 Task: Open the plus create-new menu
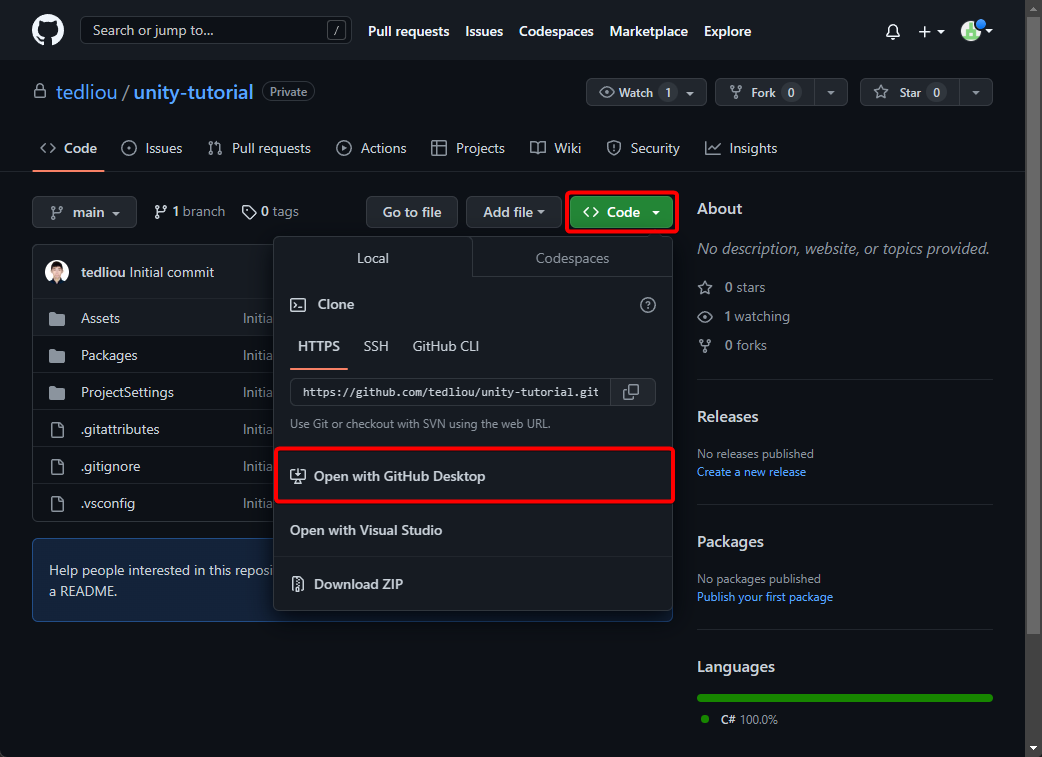pyautogui.click(x=931, y=31)
